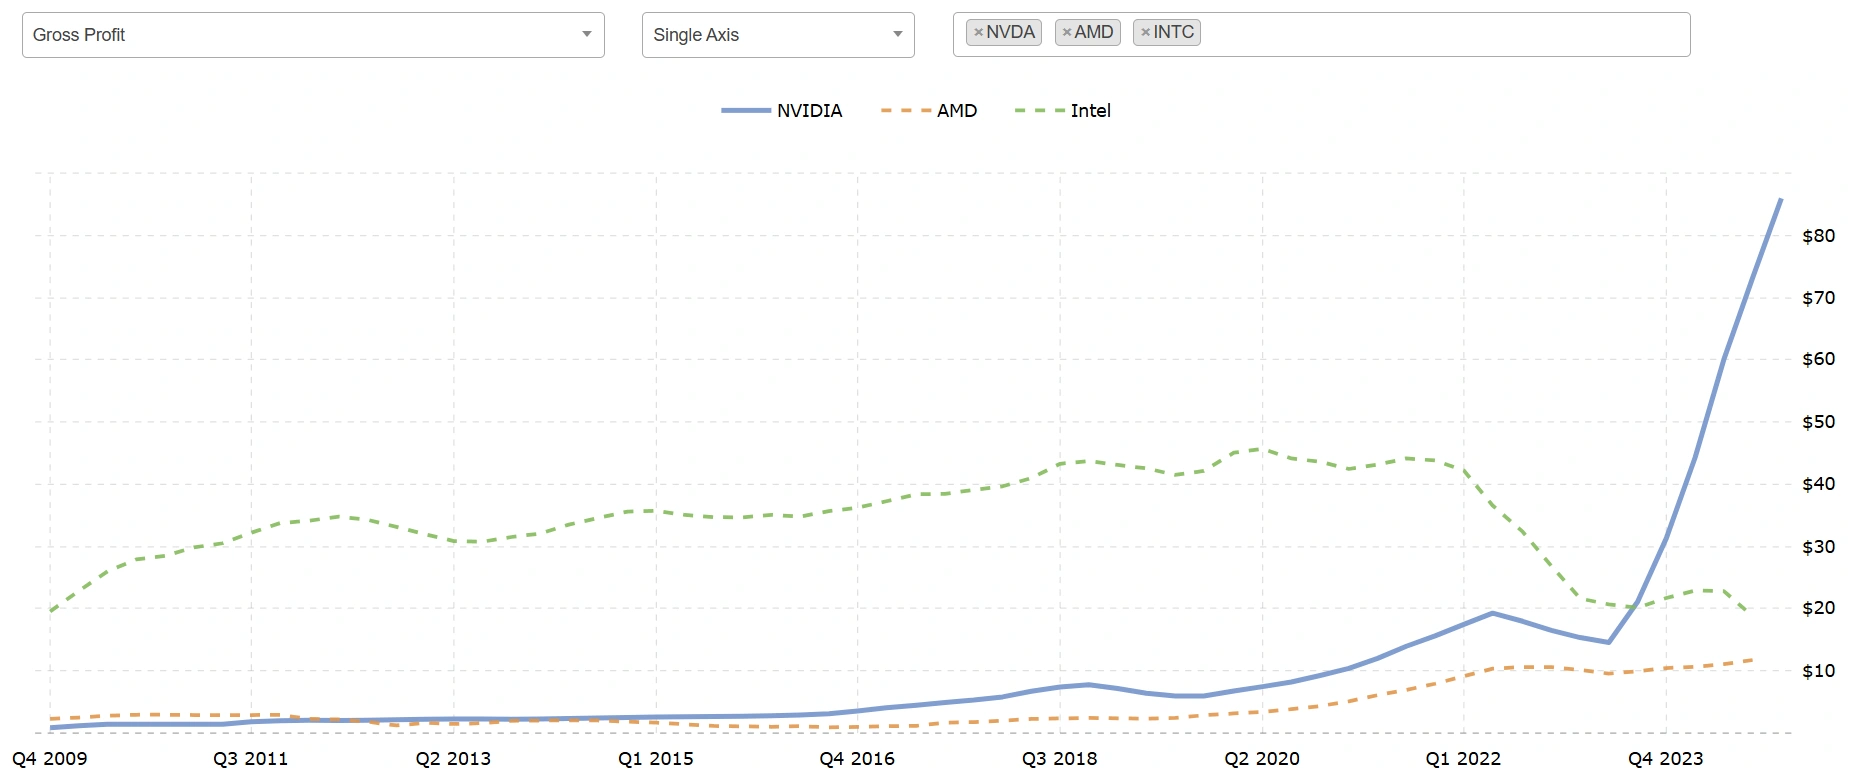Image resolution: width=1853 pixels, height=775 pixels.
Task: Click the NVIDIA blue line legend swatch
Action: [x=746, y=111]
